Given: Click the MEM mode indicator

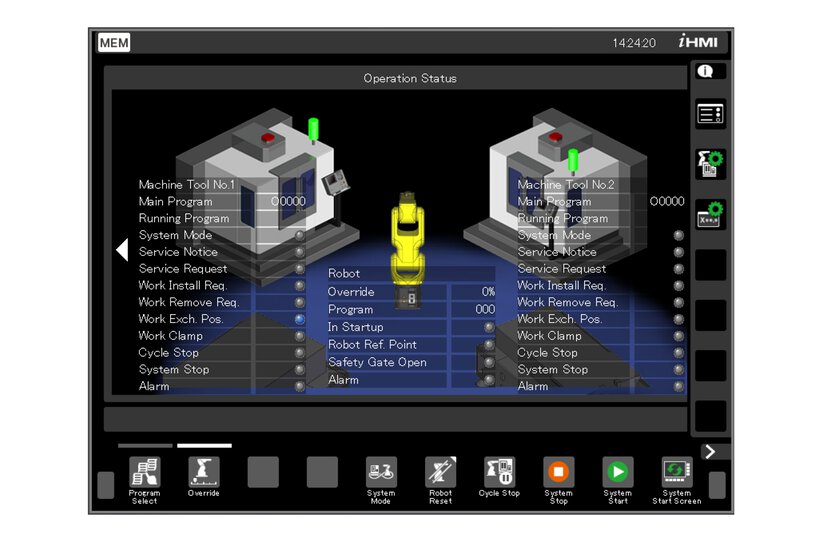Looking at the screenshot, I should (114, 43).
